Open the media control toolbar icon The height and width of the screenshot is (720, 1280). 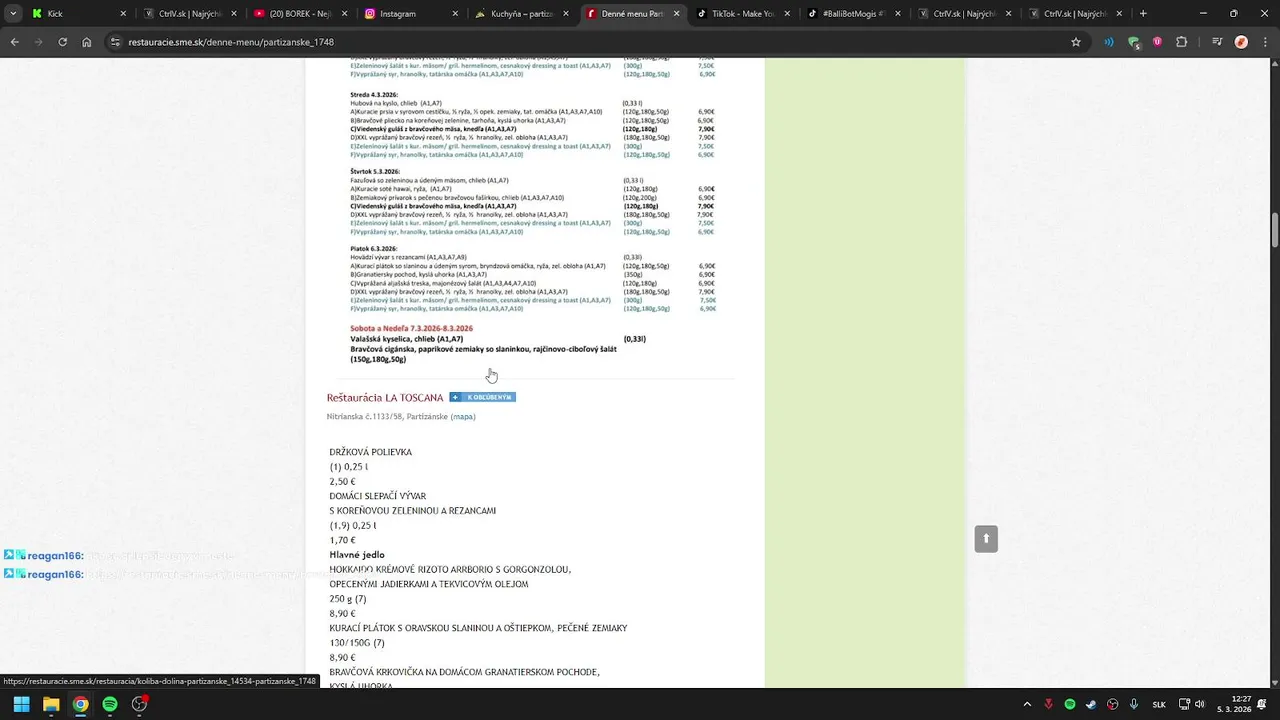point(1217,42)
